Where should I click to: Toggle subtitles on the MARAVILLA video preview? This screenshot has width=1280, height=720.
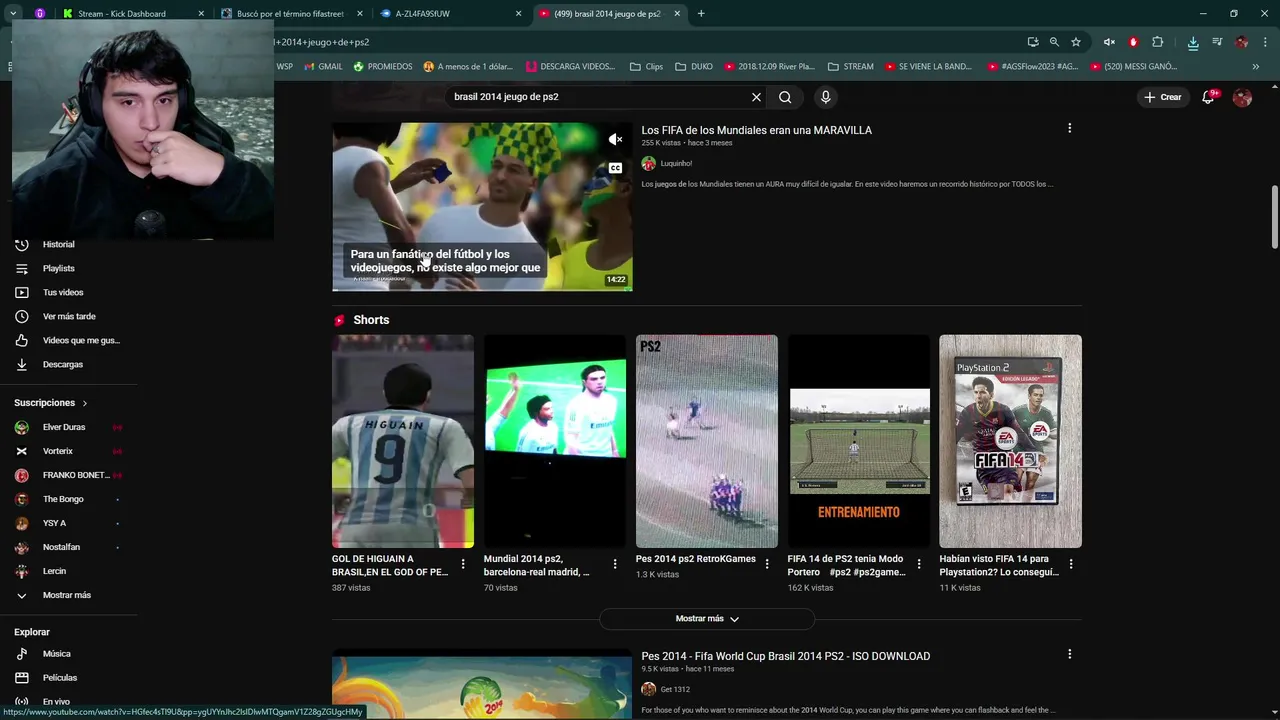tap(615, 168)
